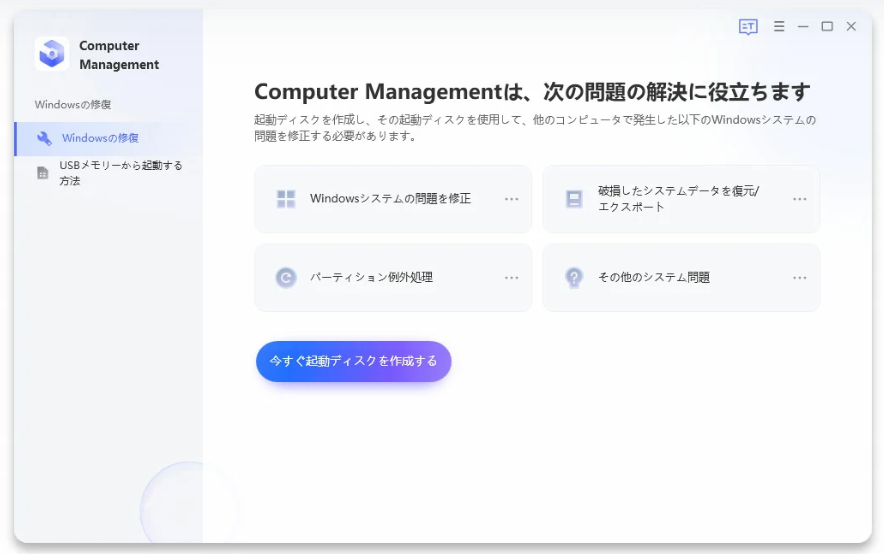Open the hamburger menu in title bar

(x=779, y=26)
